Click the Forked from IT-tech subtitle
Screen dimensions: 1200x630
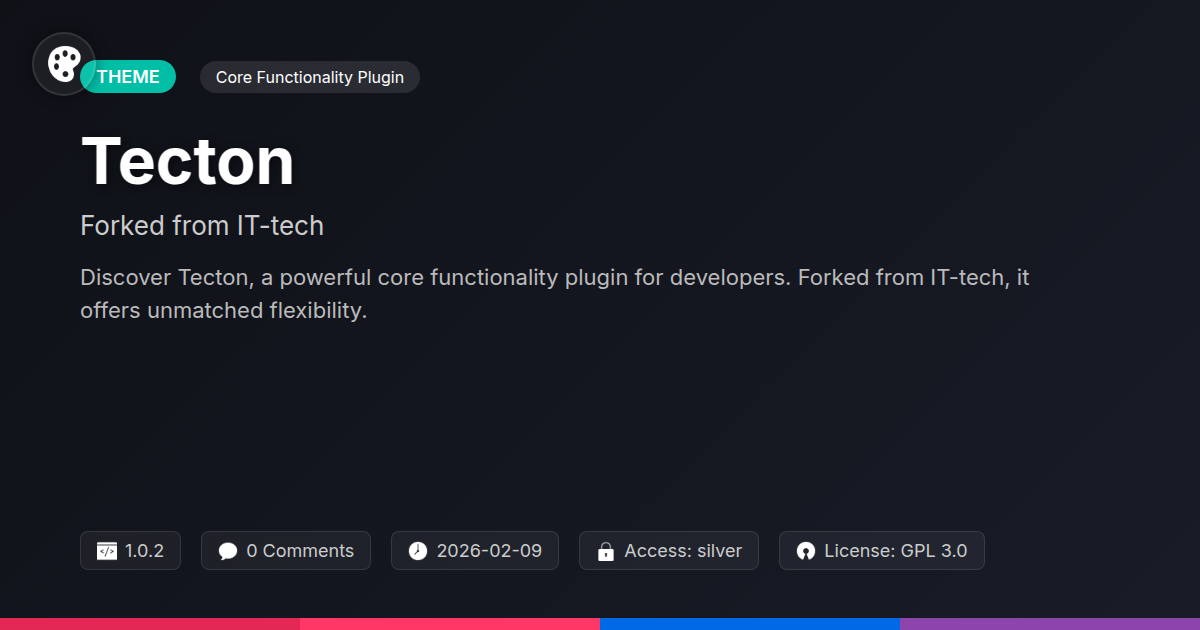coord(202,226)
